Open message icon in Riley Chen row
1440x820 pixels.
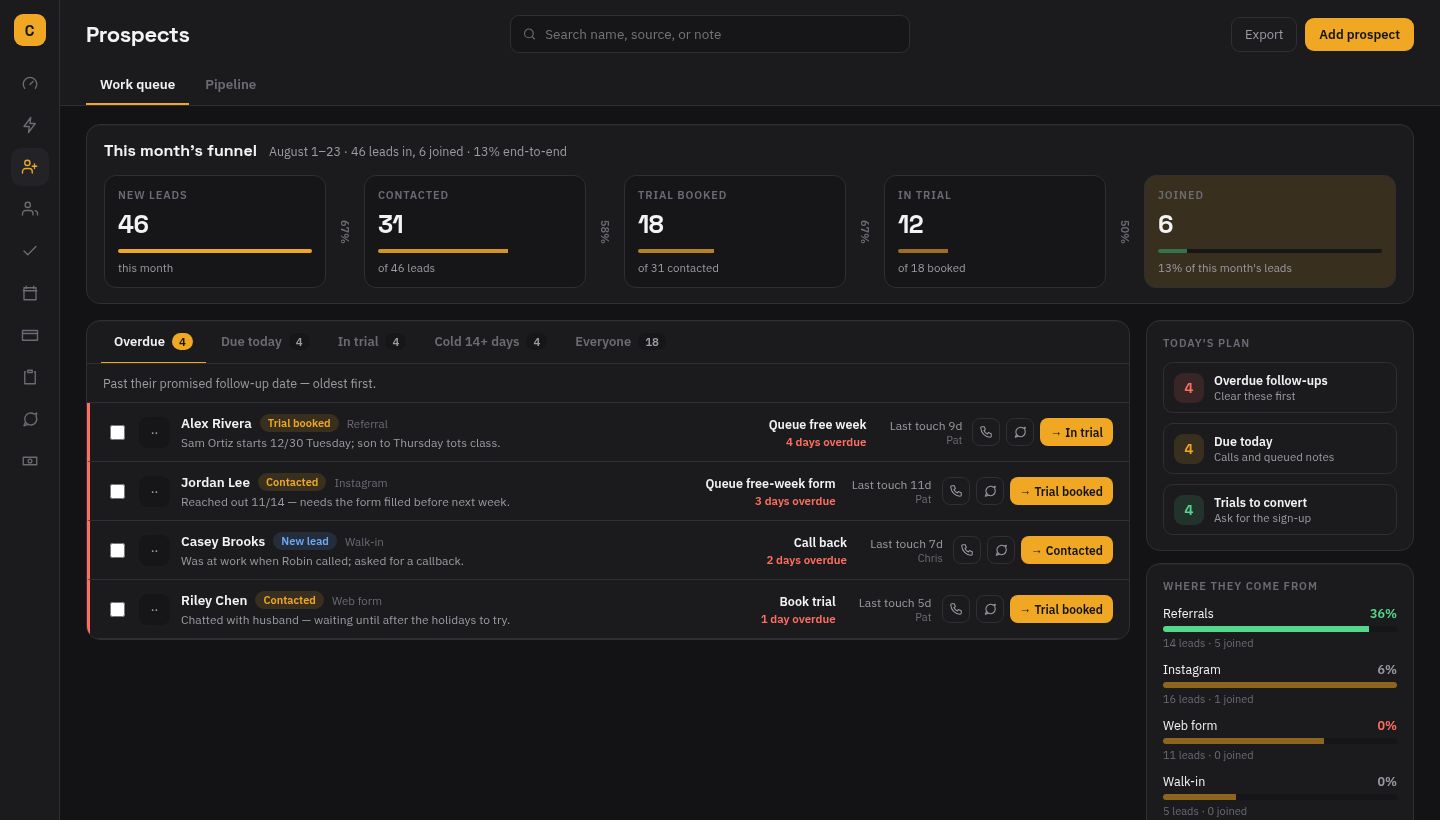[x=990, y=609]
